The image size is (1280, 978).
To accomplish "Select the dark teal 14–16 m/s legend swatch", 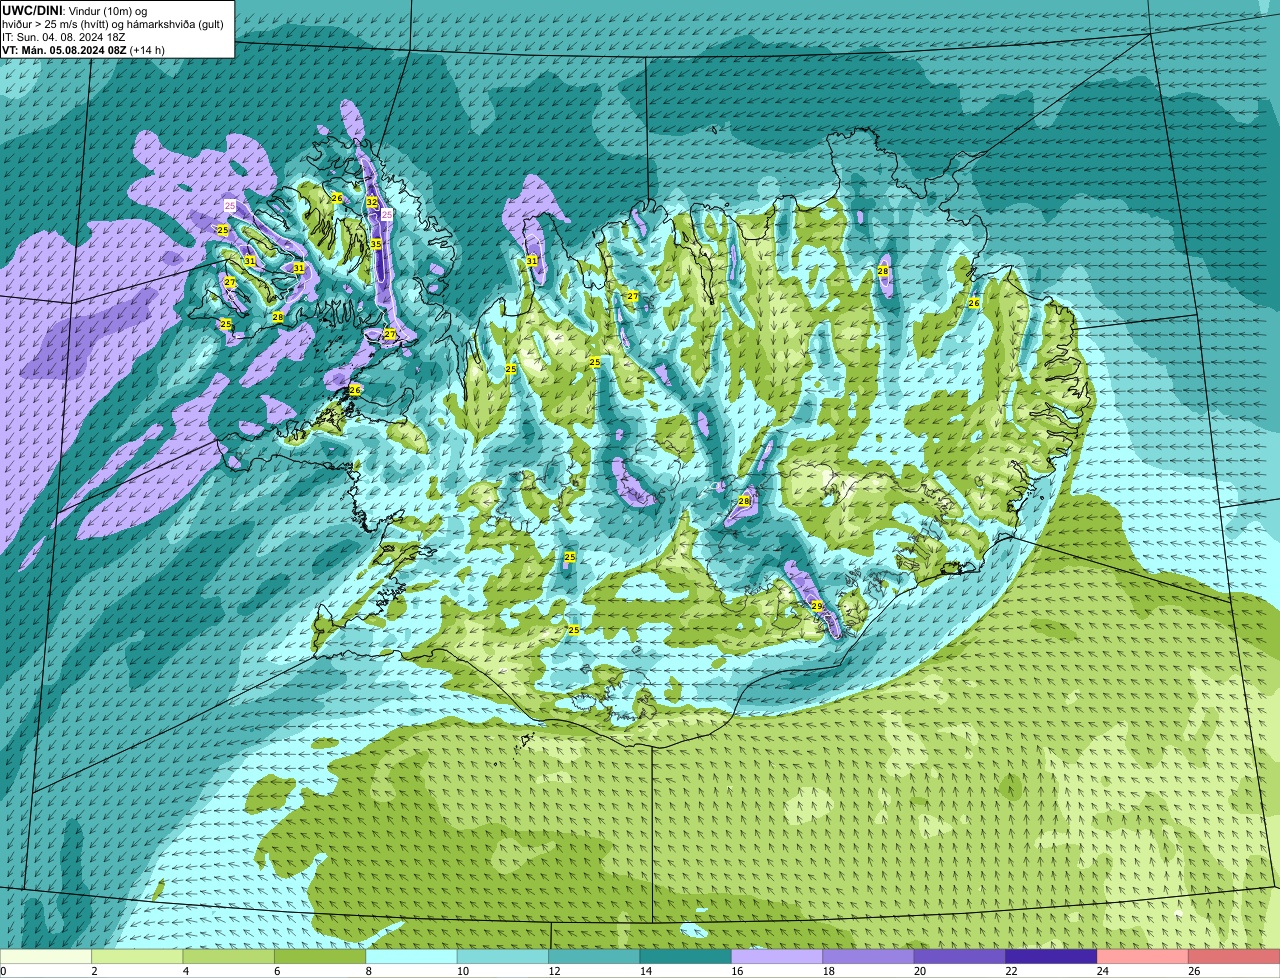I will coord(686,956).
